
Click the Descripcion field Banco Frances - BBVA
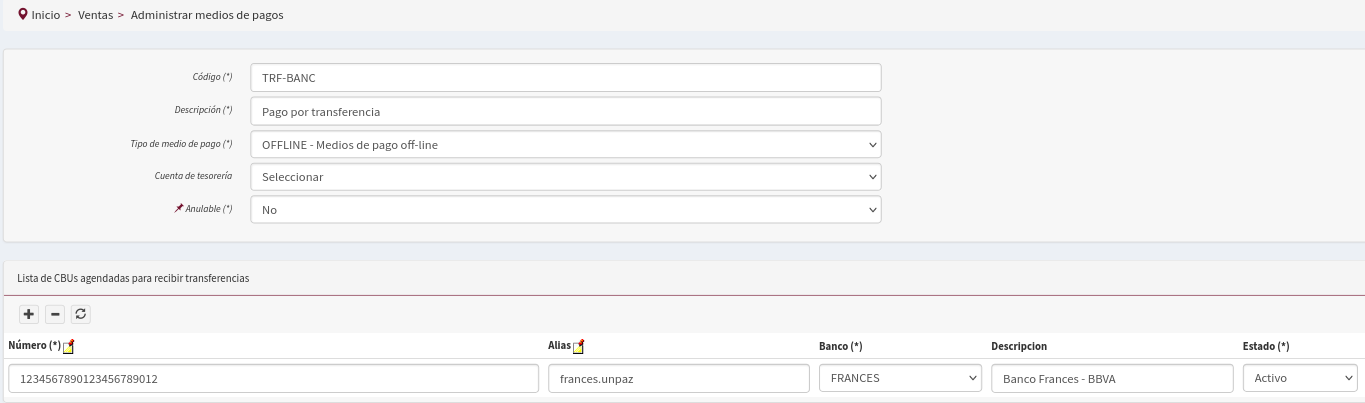[x=1112, y=379]
